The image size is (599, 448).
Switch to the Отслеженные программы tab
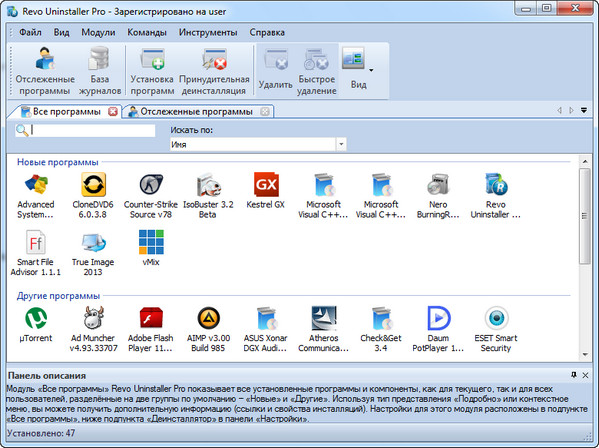click(x=196, y=112)
